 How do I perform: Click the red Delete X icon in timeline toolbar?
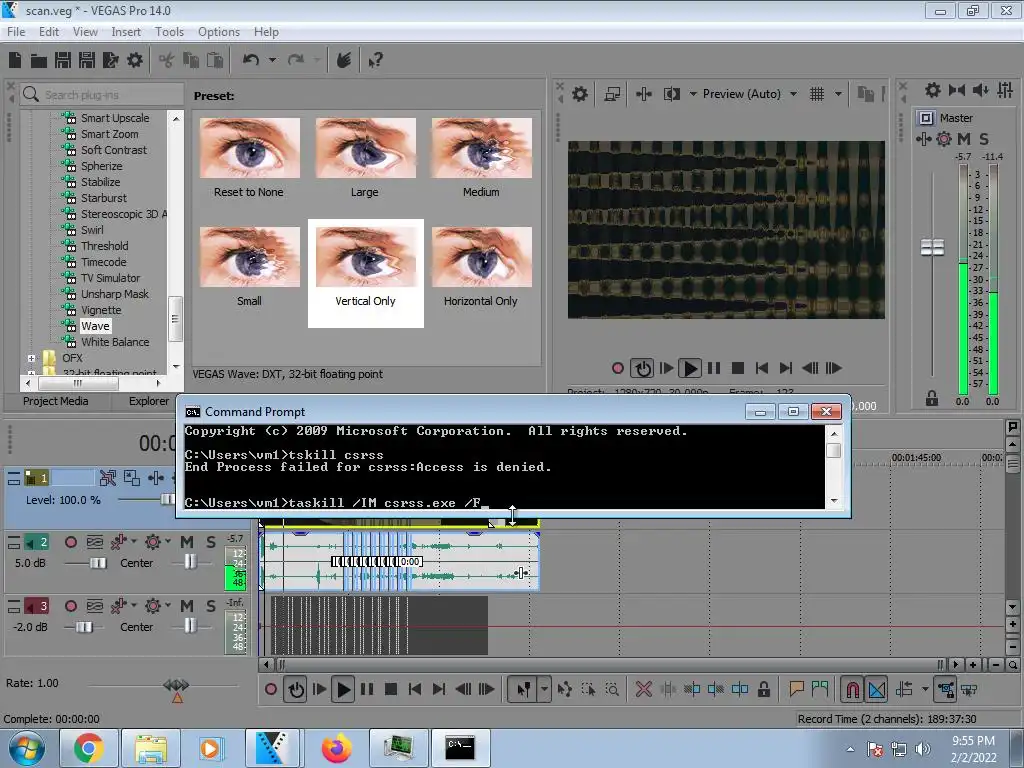(x=643, y=689)
